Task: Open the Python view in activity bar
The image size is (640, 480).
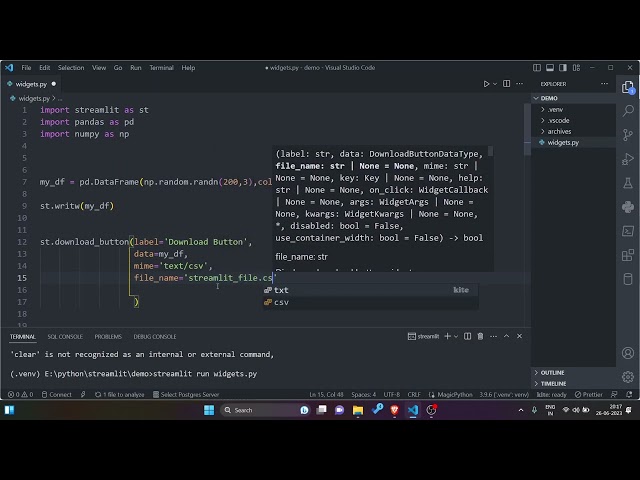Action: click(x=628, y=207)
